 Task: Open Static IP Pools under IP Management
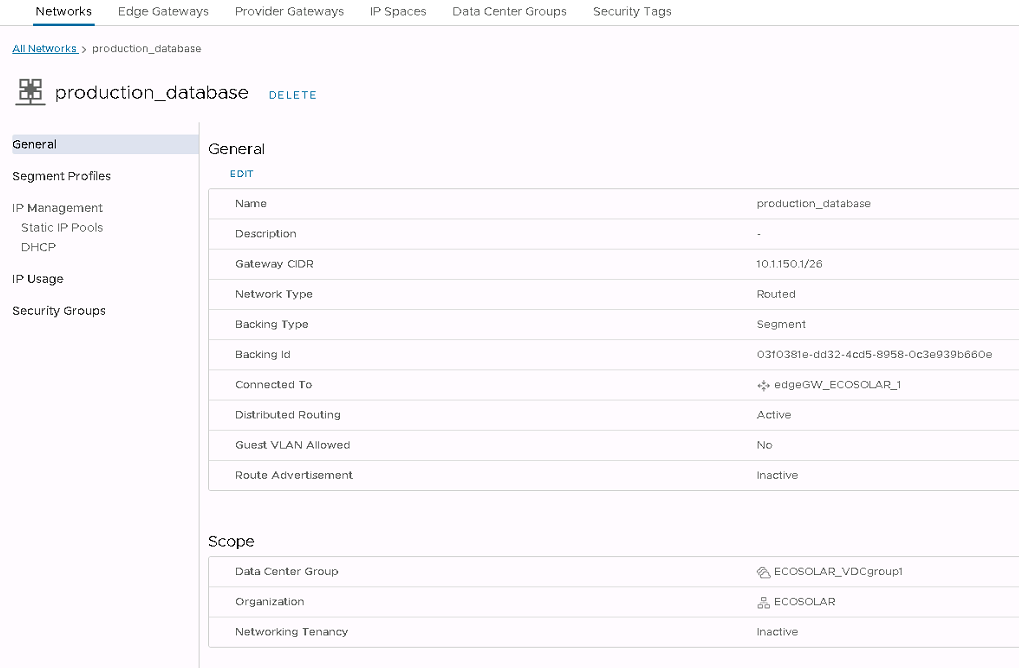tap(62, 228)
